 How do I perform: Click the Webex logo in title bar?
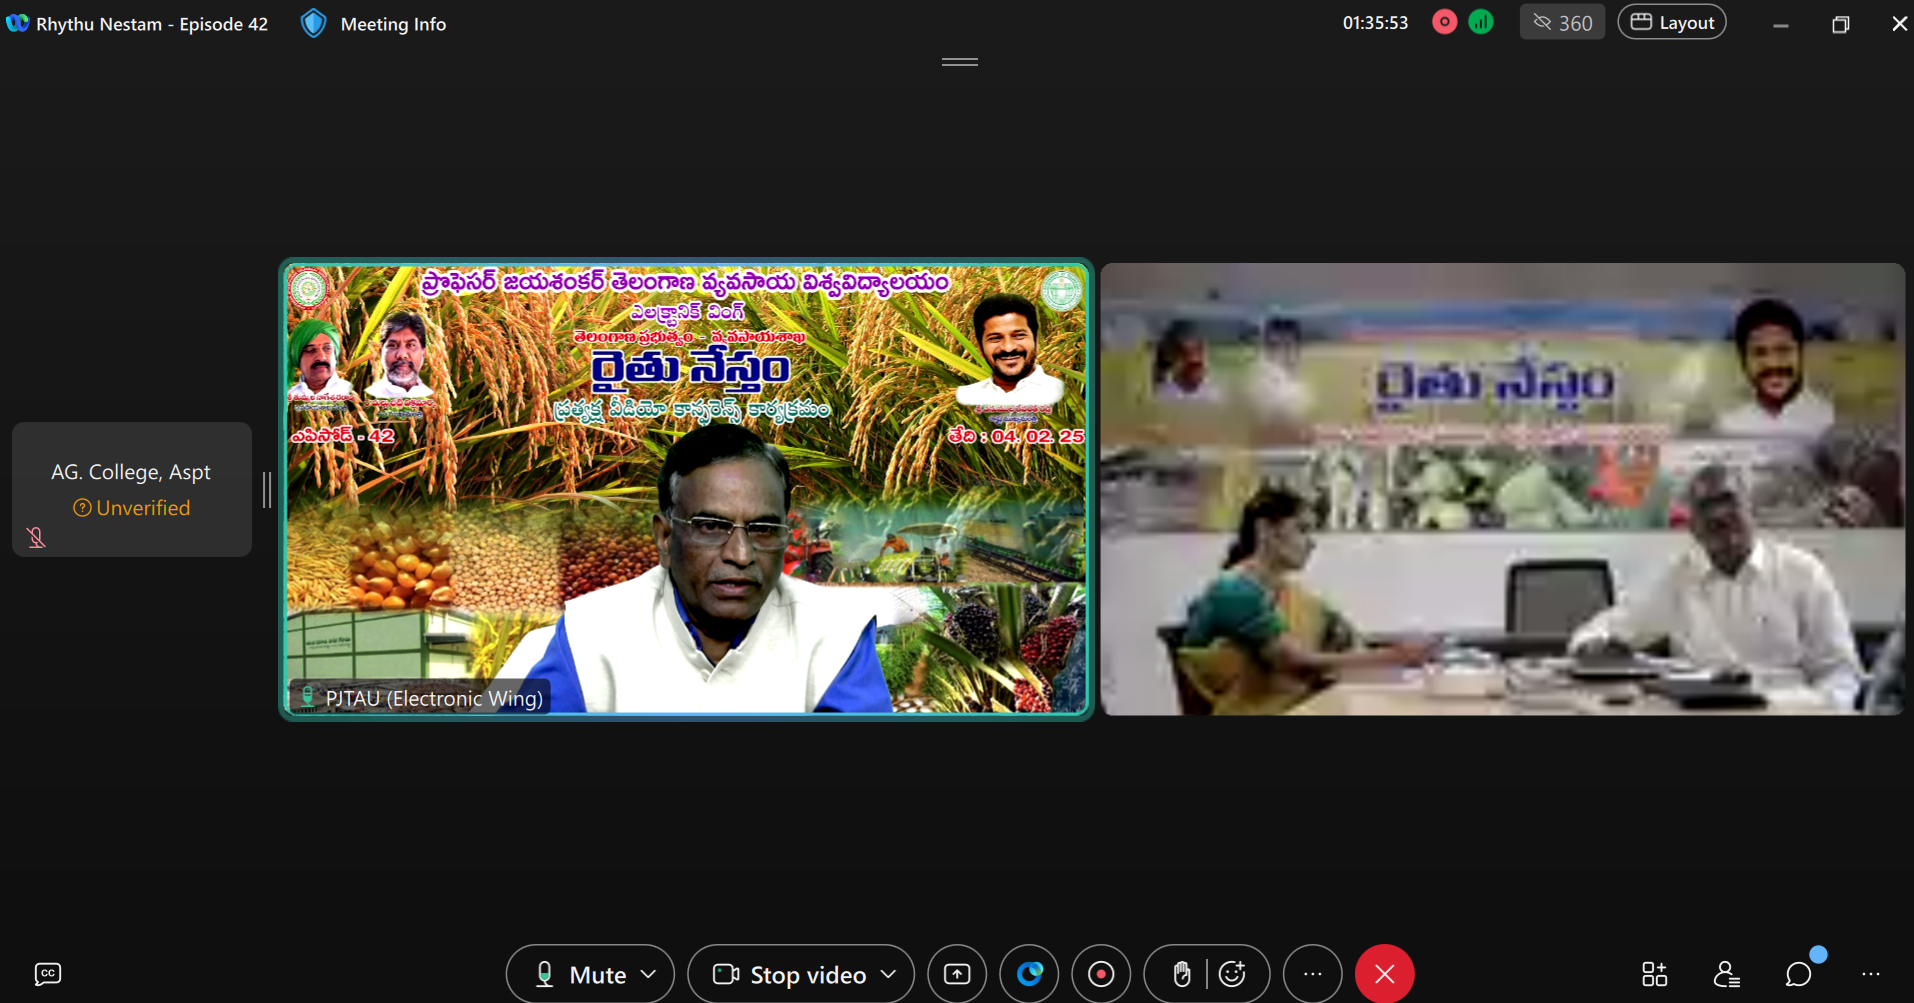(17, 23)
